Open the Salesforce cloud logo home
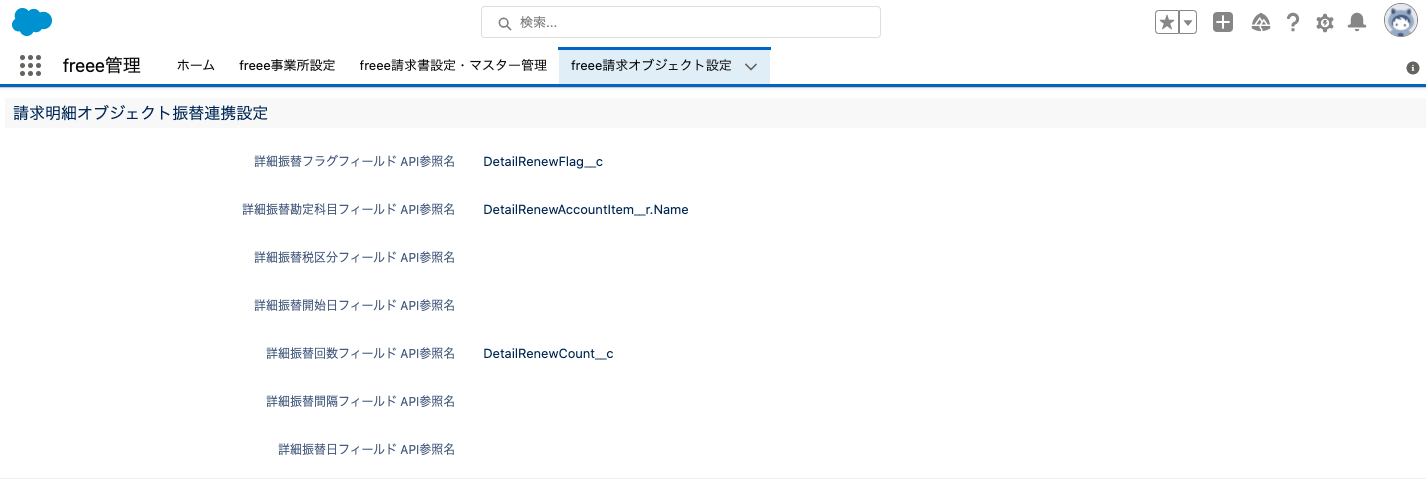The image size is (1426, 479). [32, 21]
